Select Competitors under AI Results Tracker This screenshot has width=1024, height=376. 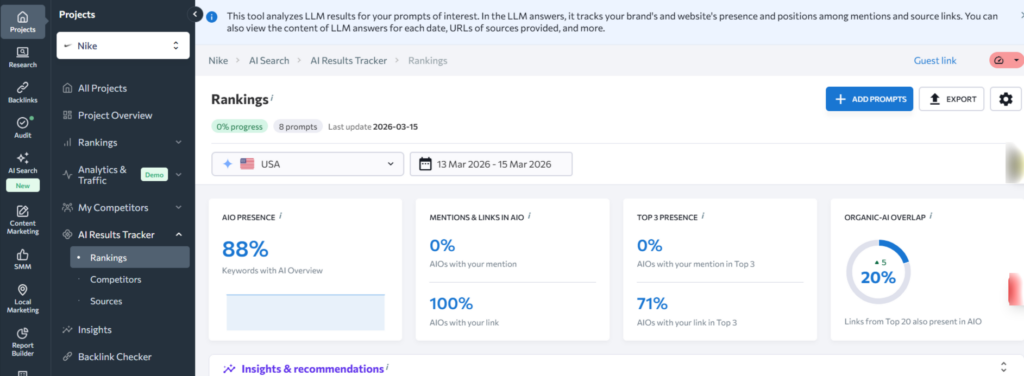(116, 279)
